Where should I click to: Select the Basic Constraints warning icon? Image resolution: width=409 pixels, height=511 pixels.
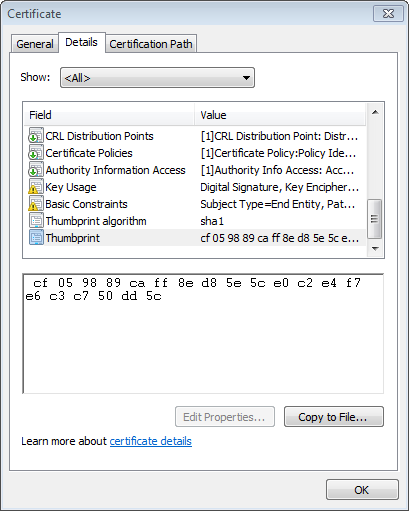(x=36, y=204)
